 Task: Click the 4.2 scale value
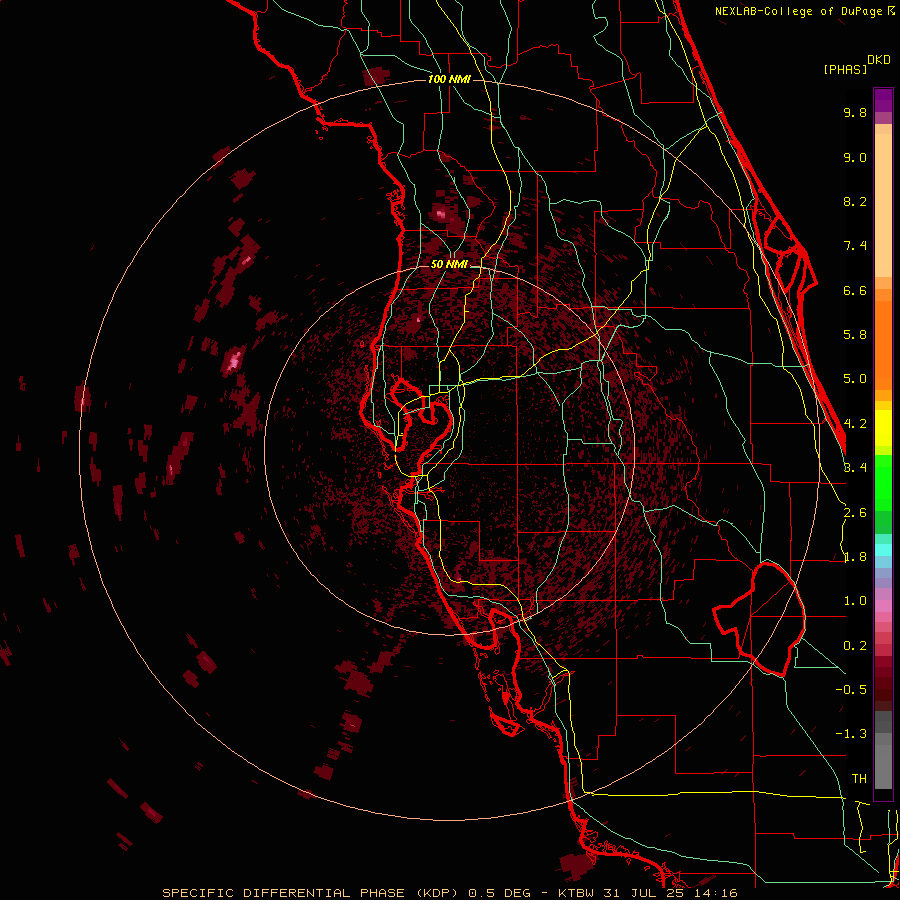tap(855, 424)
